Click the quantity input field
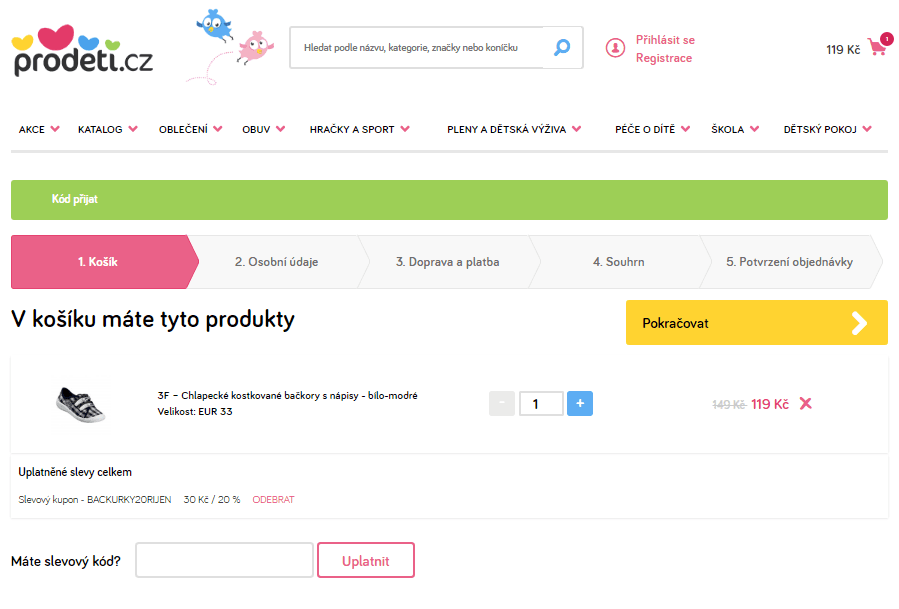The image size is (899, 609). [541, 404]
